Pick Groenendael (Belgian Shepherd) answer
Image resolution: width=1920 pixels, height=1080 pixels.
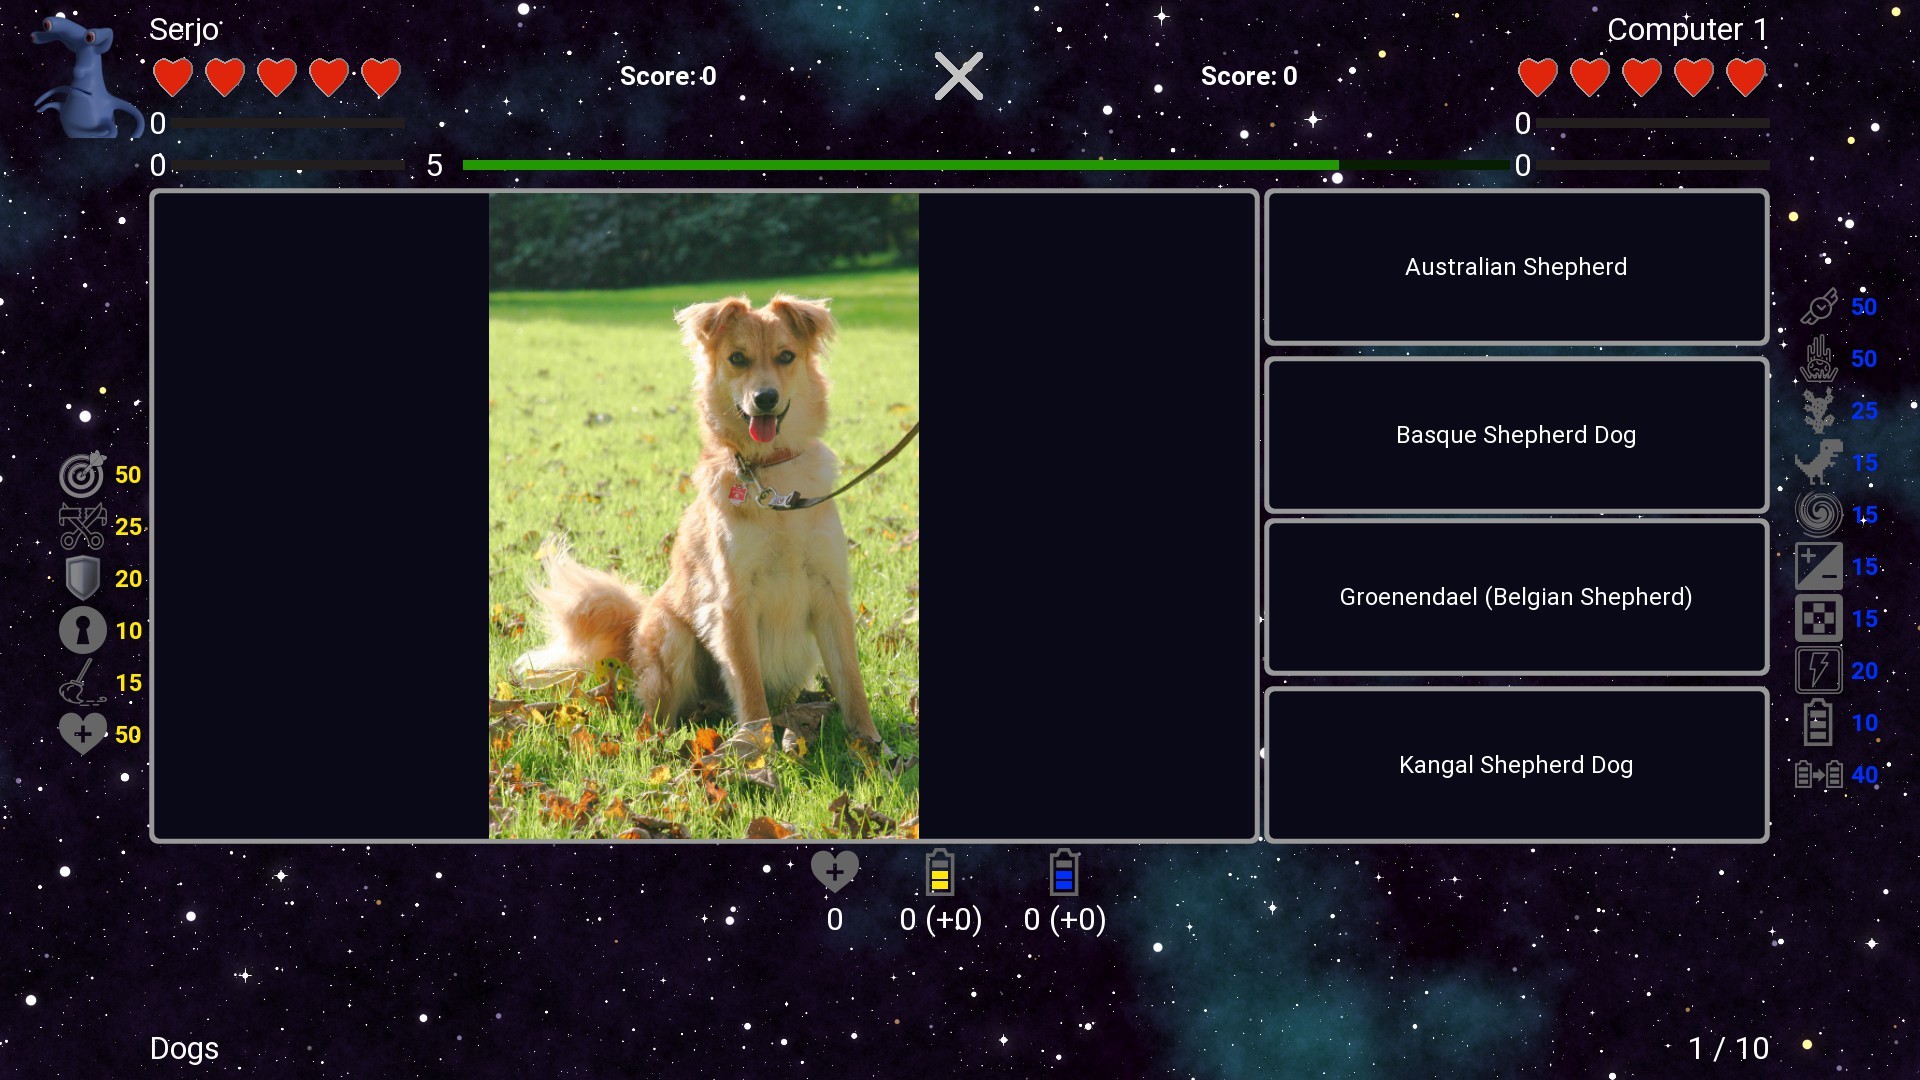pos(1516,597)
